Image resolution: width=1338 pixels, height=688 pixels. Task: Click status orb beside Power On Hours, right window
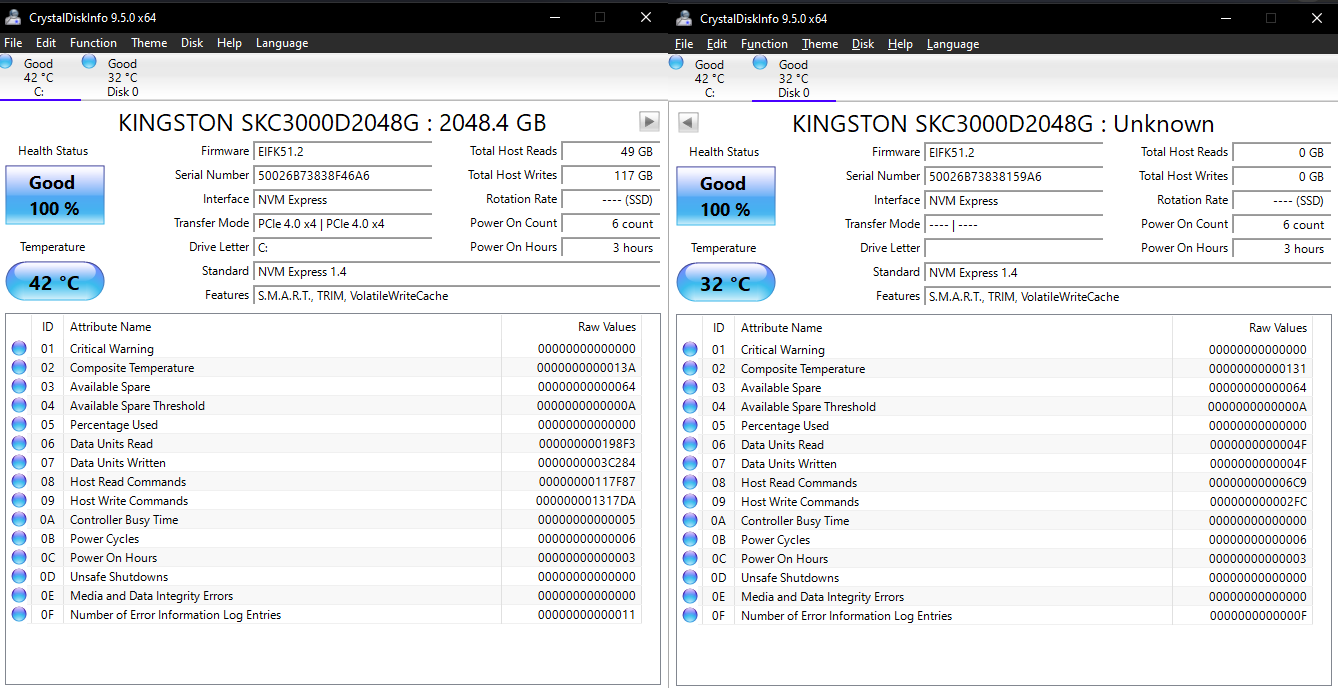(690, 559)
